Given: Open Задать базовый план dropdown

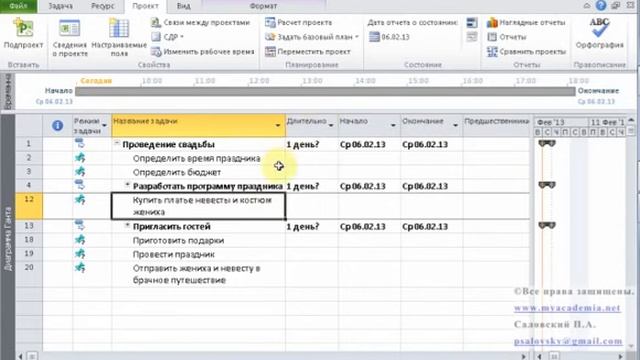Looking at the screenshot, I should (x=312, y=37).
